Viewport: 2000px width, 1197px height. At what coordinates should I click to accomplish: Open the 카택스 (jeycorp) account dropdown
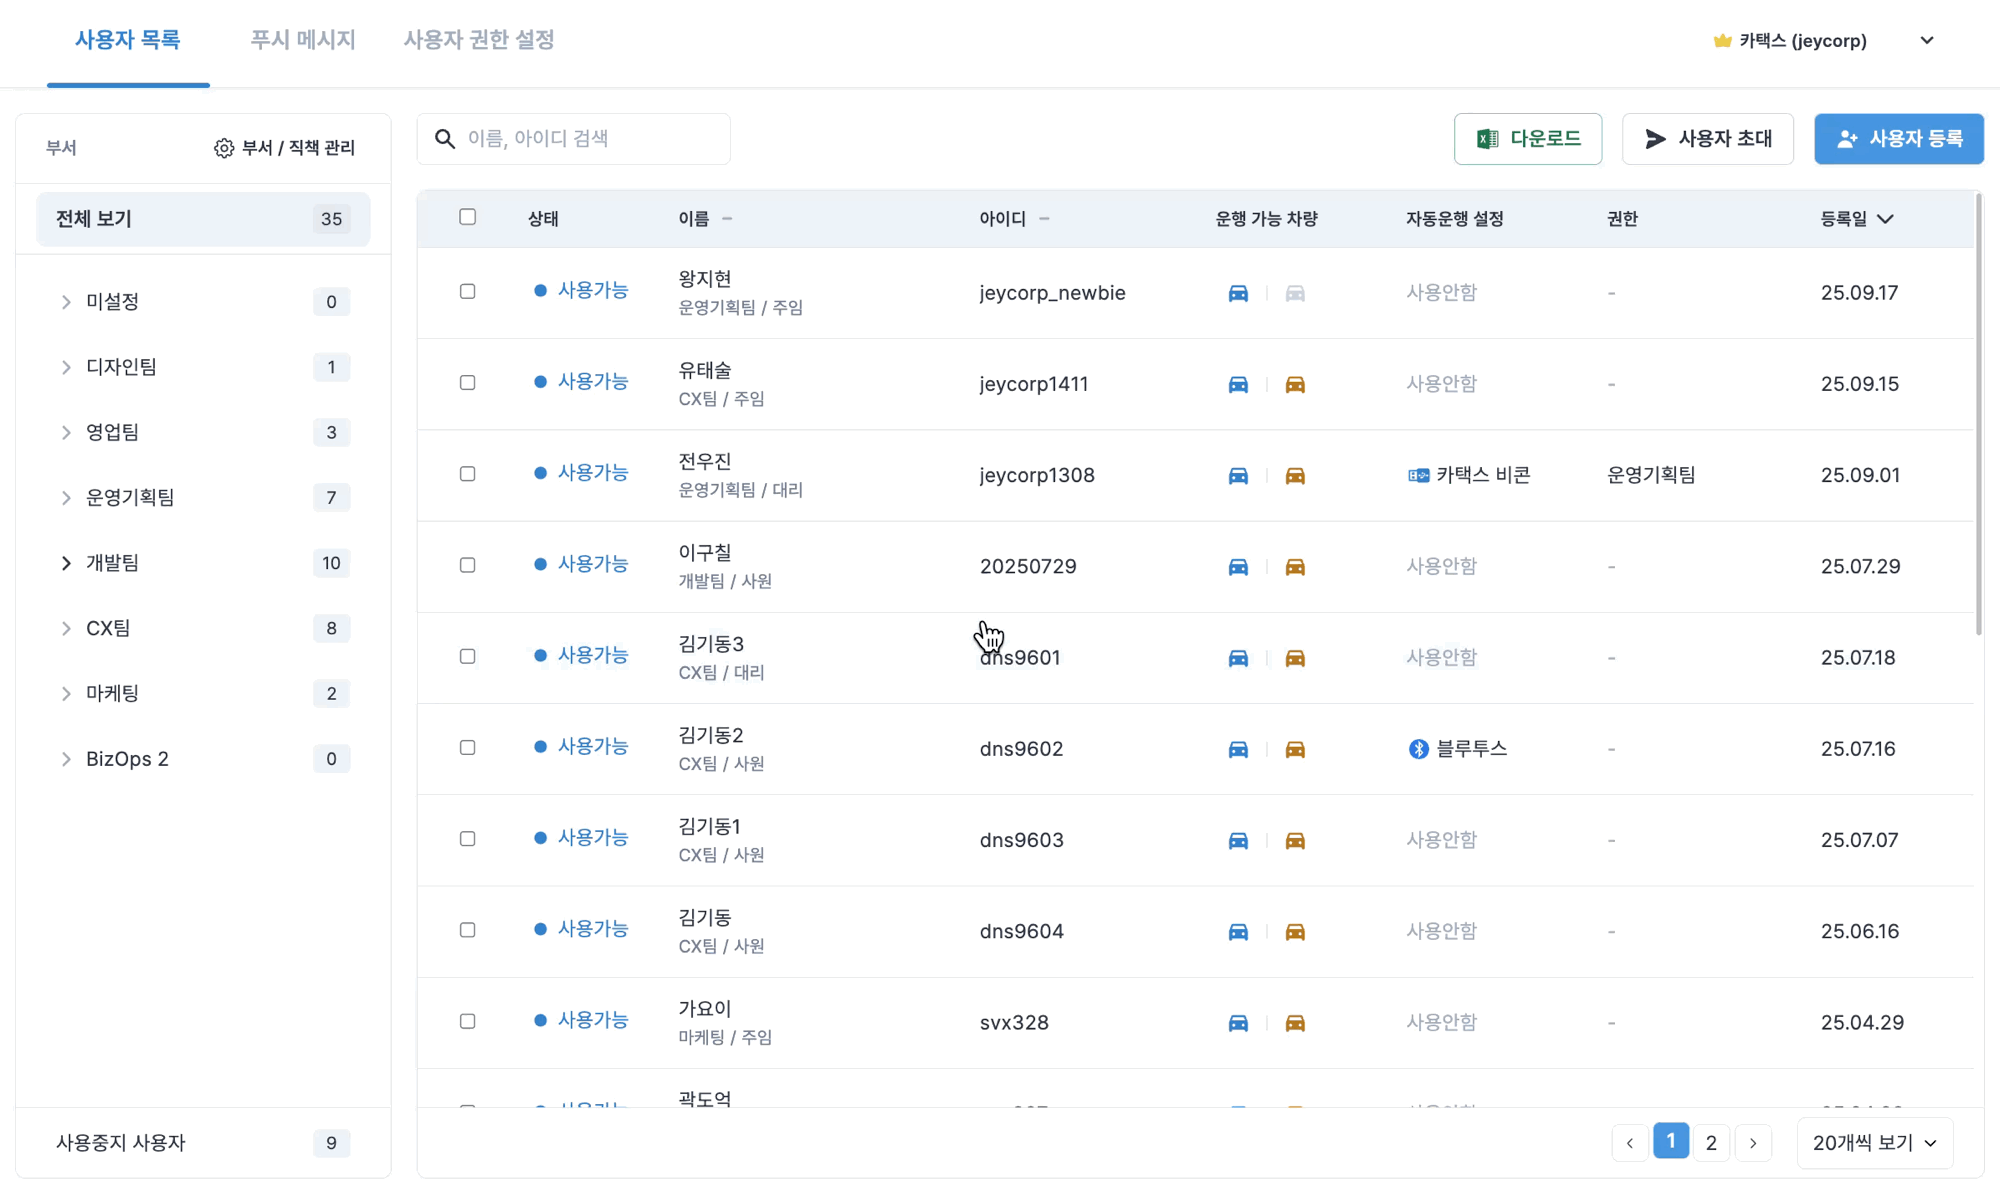point(1926,41)
